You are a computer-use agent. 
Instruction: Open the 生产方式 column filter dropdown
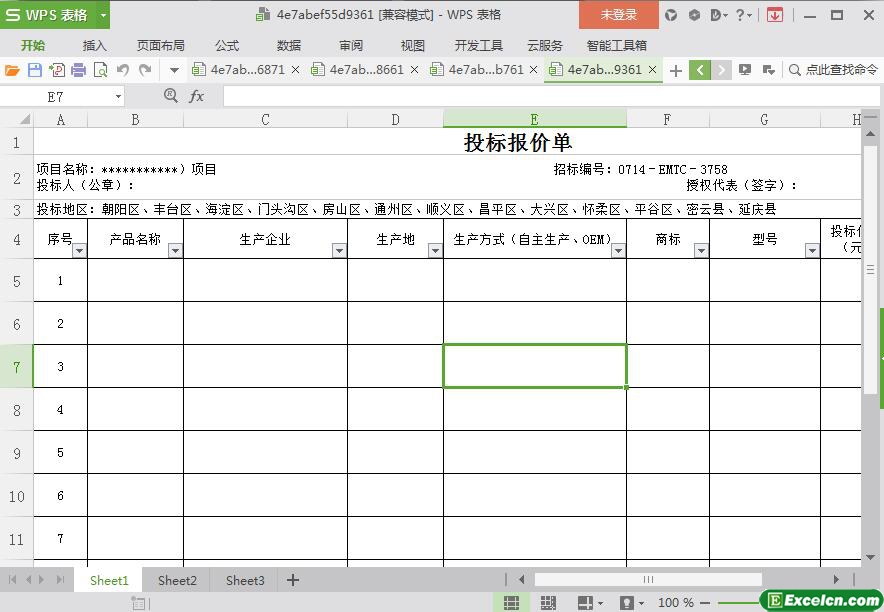[618, 251]
